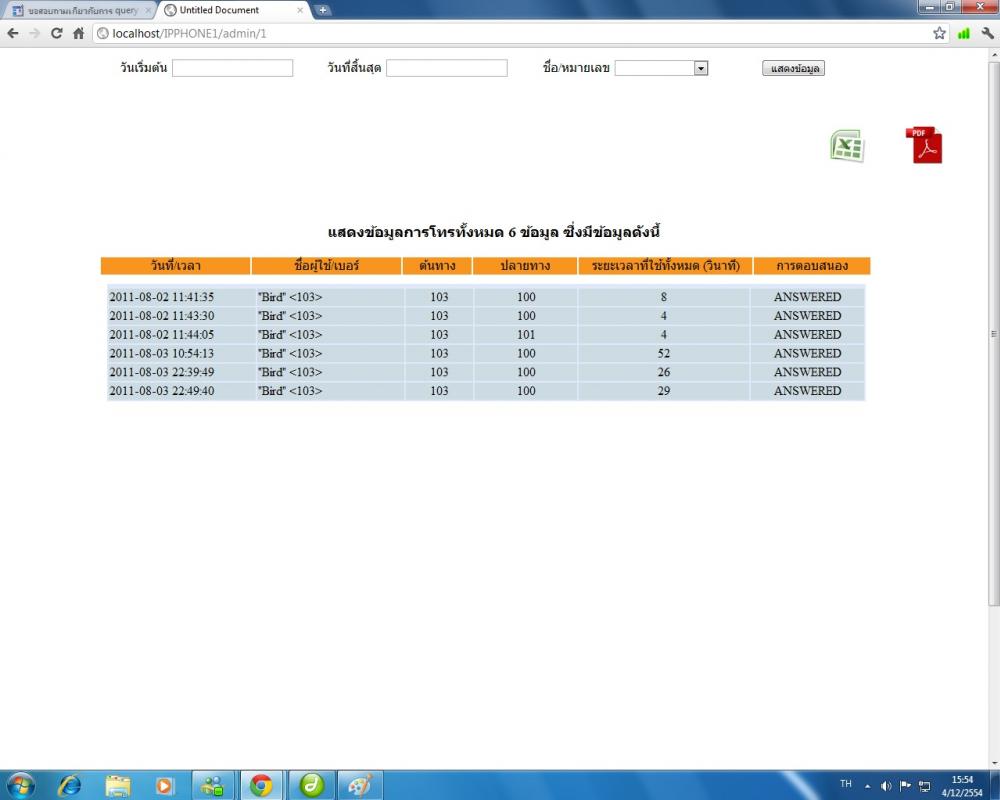1000x800 pixels.
Task: Click duration value 8
Action: pos(664,297)
